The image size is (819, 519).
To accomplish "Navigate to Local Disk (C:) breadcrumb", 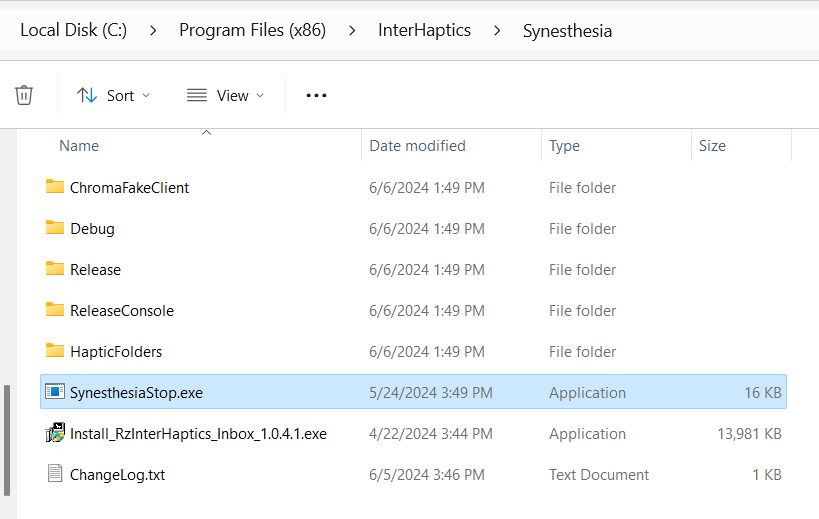I will point(74,30).
